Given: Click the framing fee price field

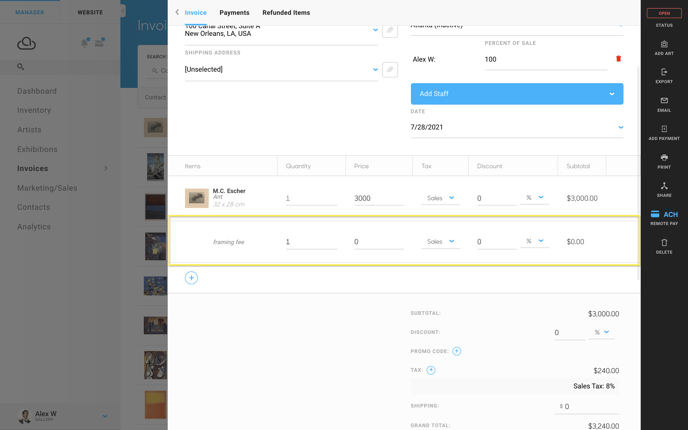Looking at the screenshot, I should coord(379,242).
